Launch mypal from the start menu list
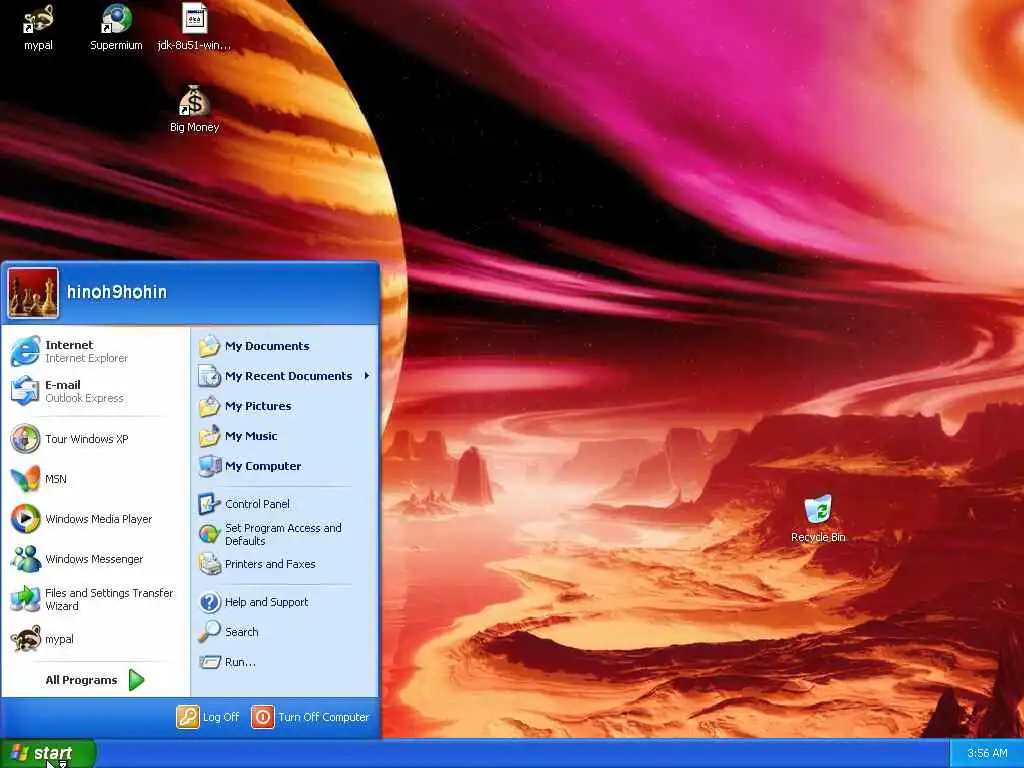The height and width of the screenshot is (768, 1024). click(25, 639)
